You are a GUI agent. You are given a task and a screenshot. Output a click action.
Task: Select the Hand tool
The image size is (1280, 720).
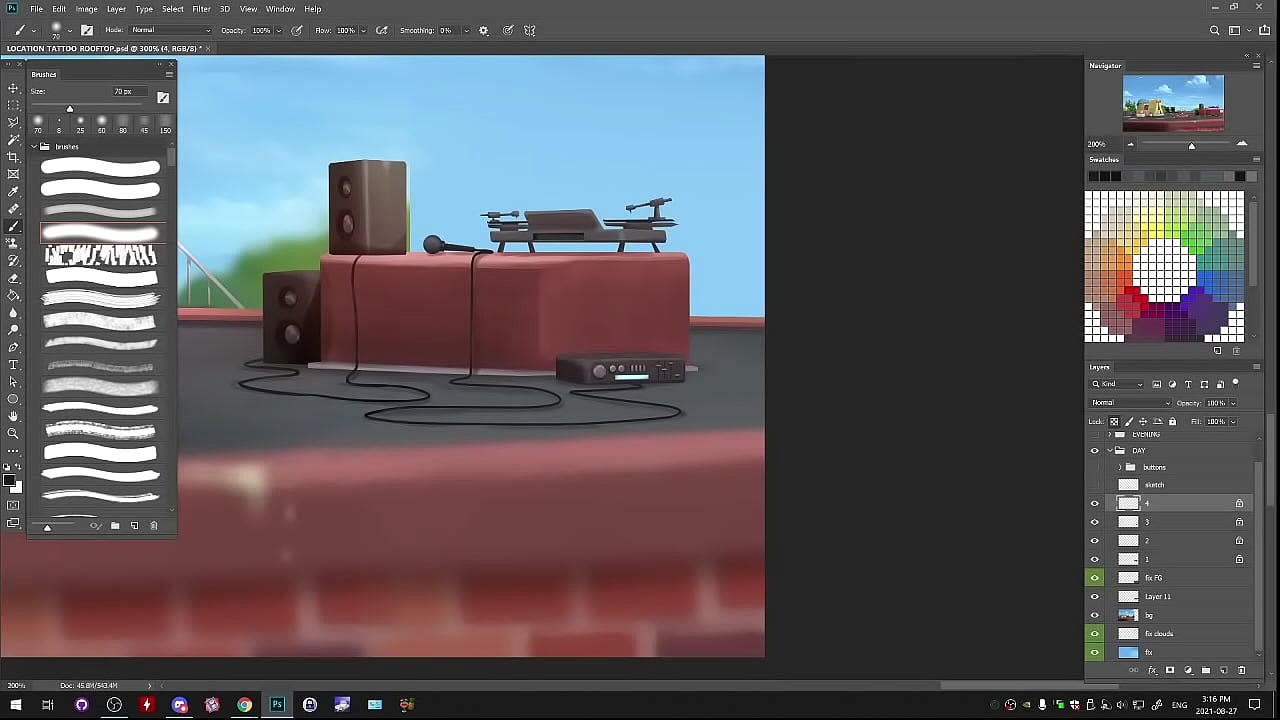(13, 416)
